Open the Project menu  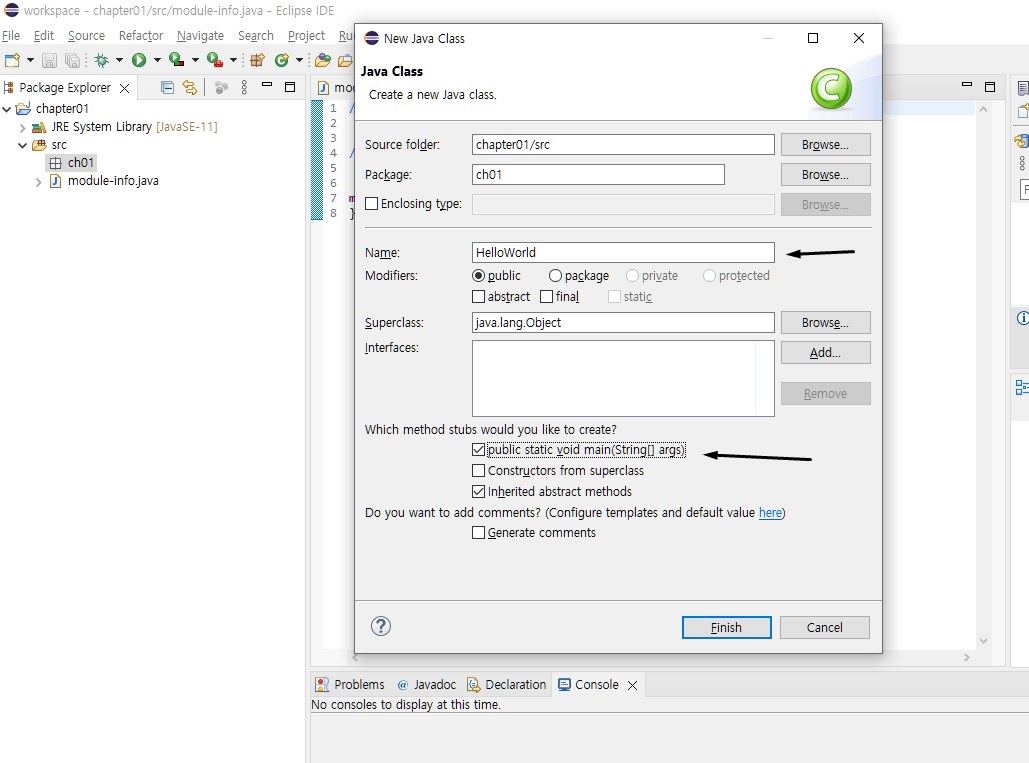click(x=306, y=35)
